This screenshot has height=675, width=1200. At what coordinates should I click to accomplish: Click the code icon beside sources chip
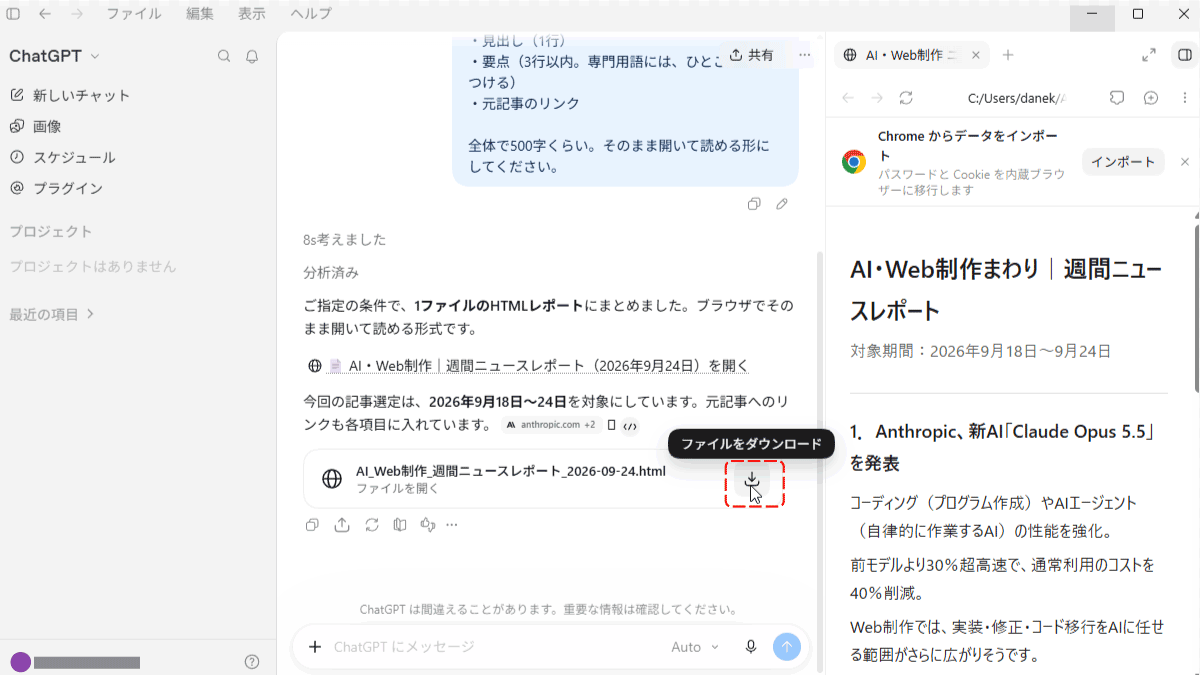coord(629,426)
